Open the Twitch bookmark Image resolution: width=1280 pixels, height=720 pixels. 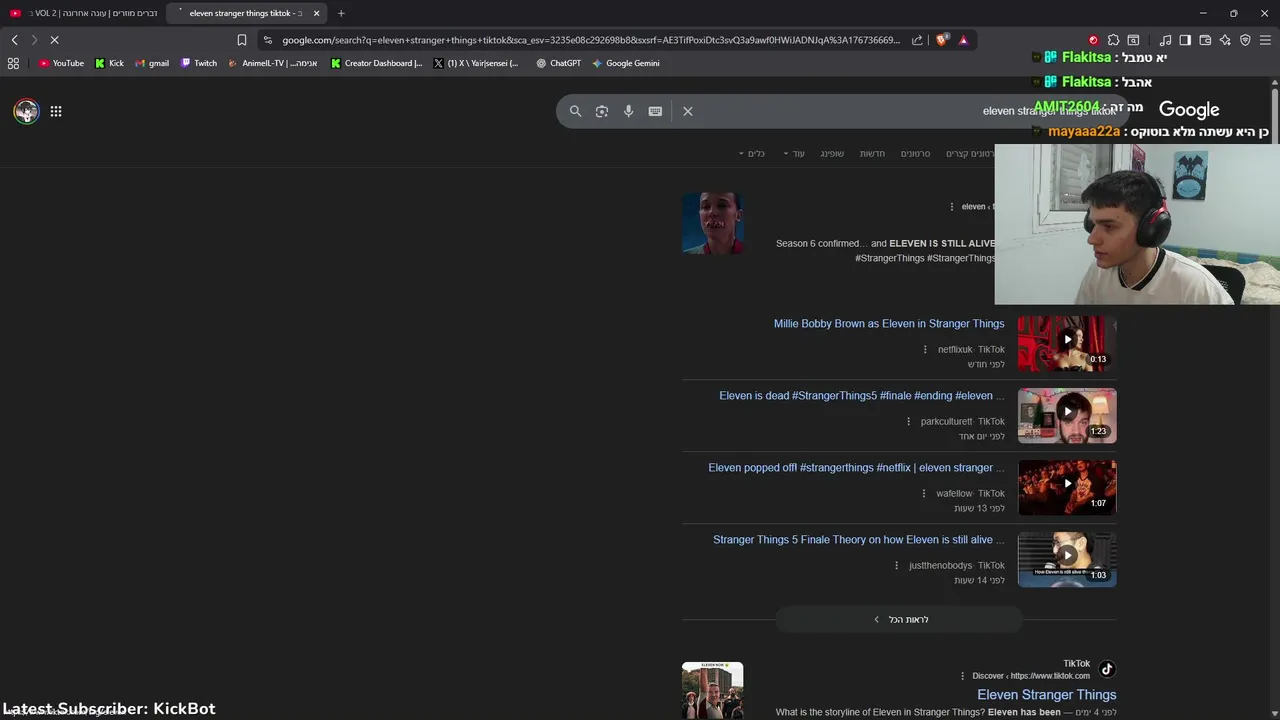(x=199, y=63)
